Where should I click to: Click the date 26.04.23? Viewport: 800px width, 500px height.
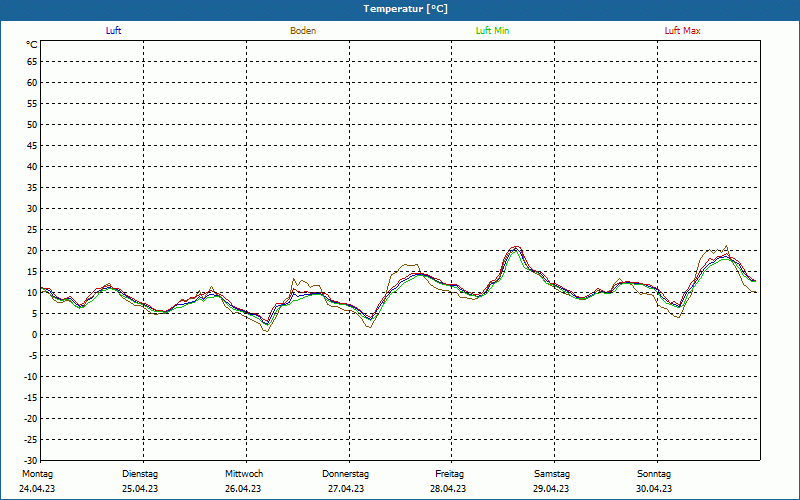point(243,489)
